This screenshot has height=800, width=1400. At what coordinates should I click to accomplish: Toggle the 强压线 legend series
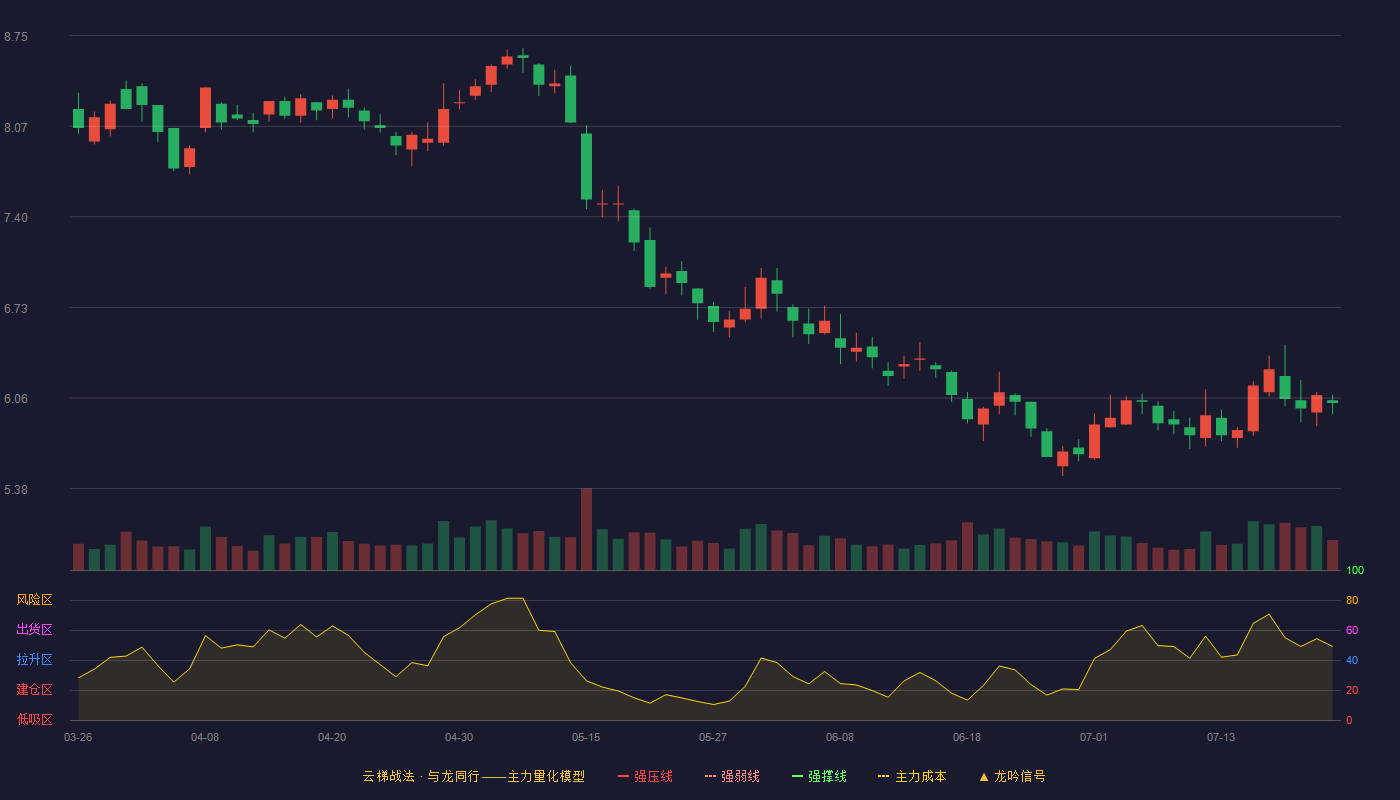click(645, 776)
